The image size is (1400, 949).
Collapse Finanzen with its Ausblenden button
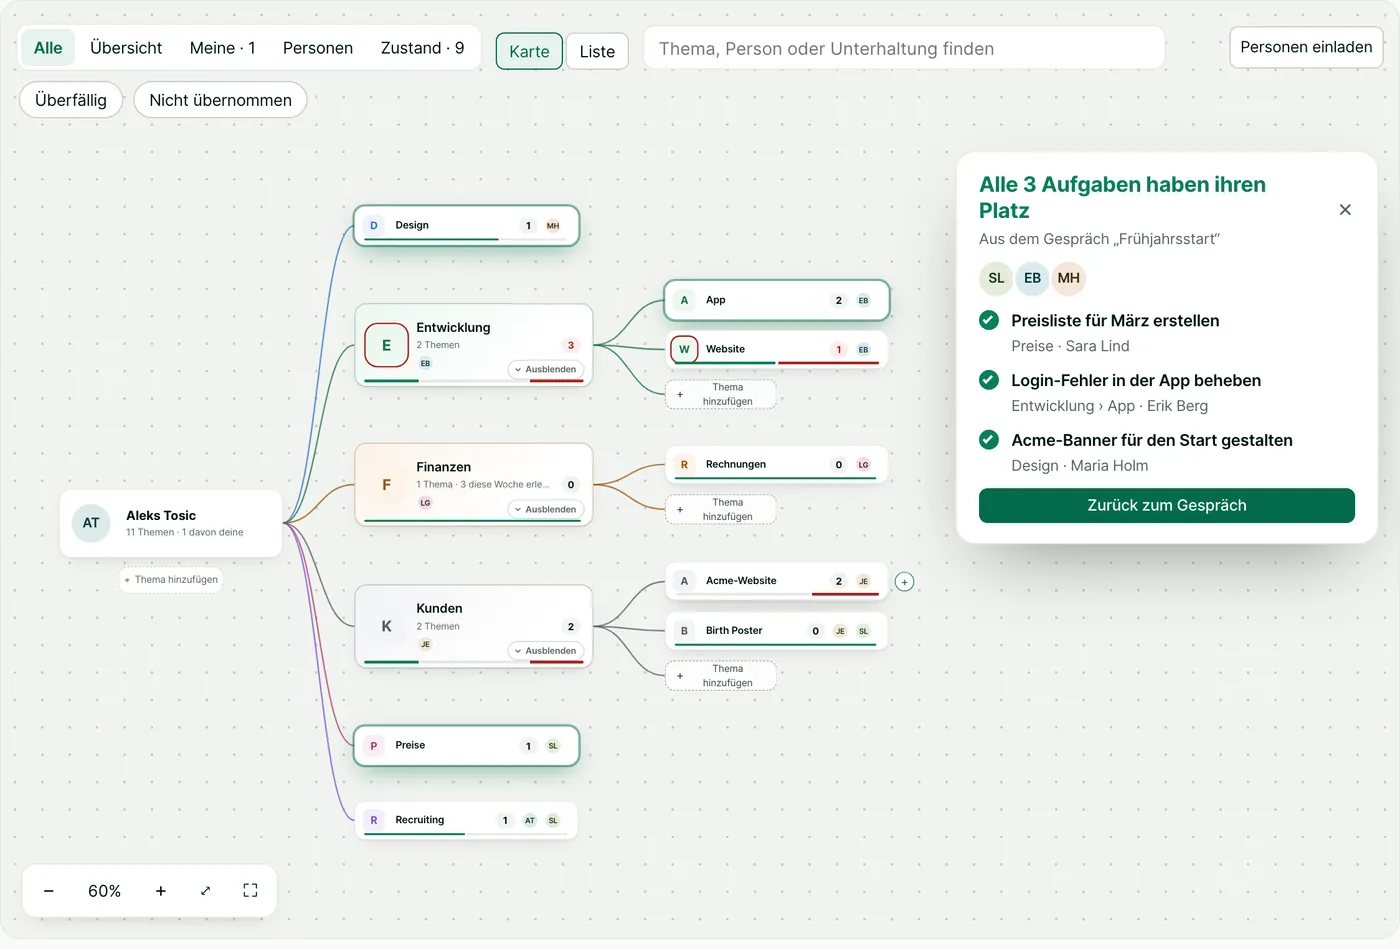(x=545, y=509)
